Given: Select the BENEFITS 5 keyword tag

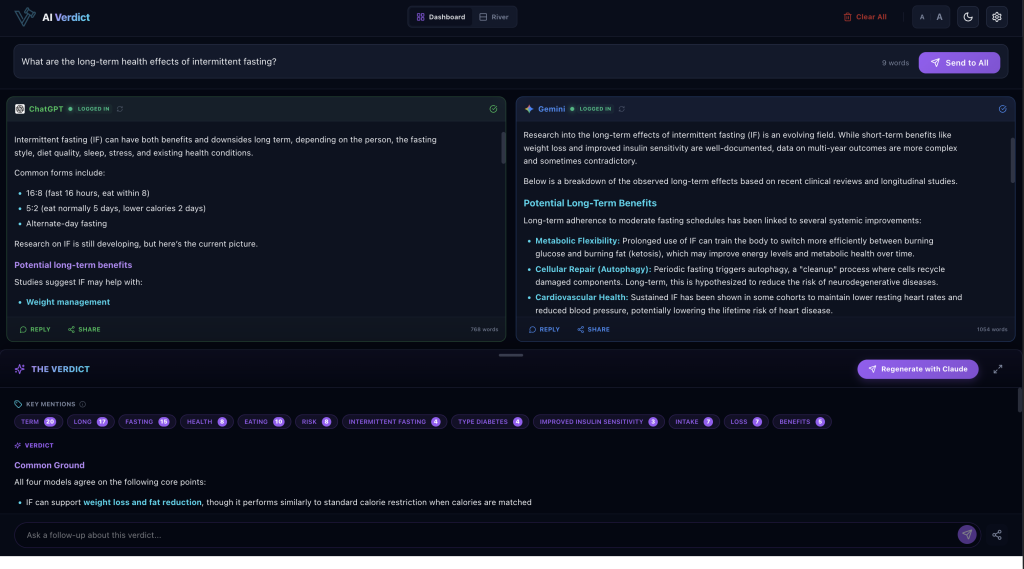Looking at the screenshot, I should [801, 422].
